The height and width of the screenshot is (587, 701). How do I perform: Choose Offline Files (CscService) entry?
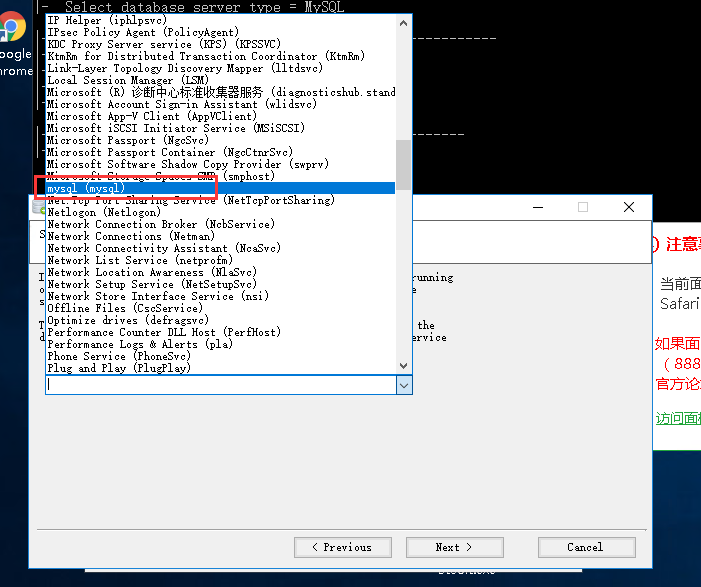pyautogui.click(x=221, y=308)
